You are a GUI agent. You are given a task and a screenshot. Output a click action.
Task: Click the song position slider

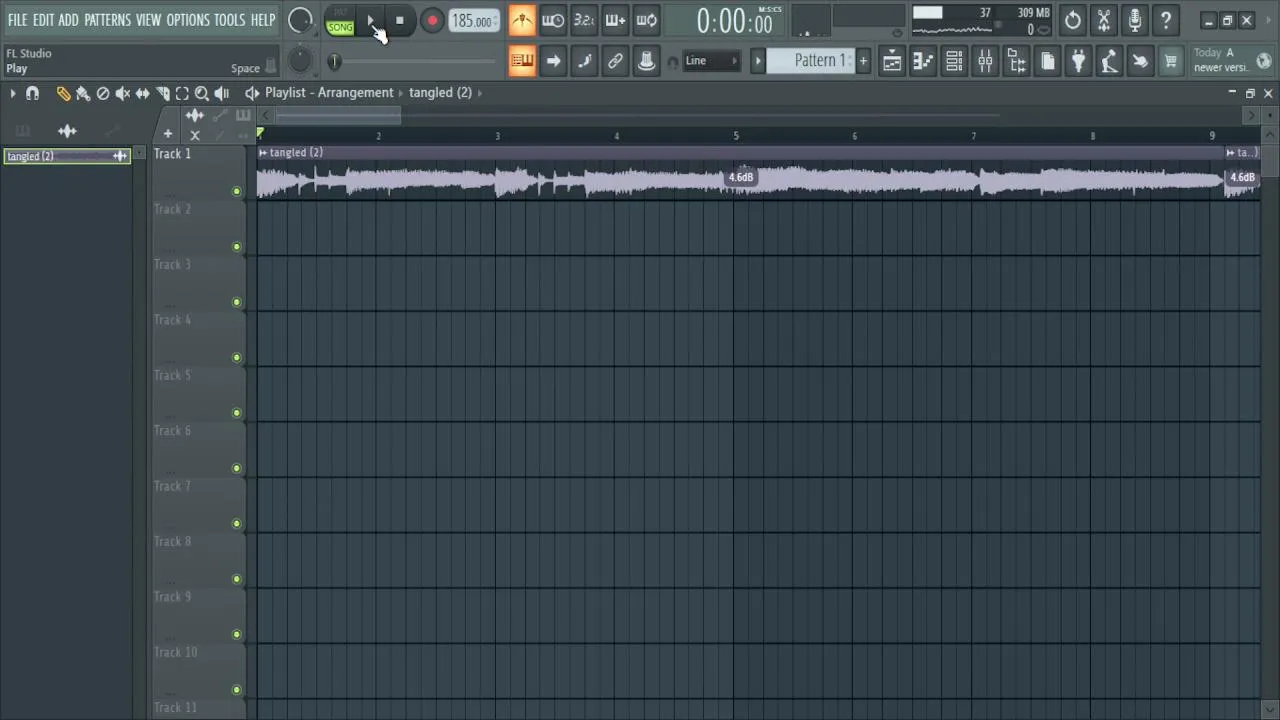(415, 61)
